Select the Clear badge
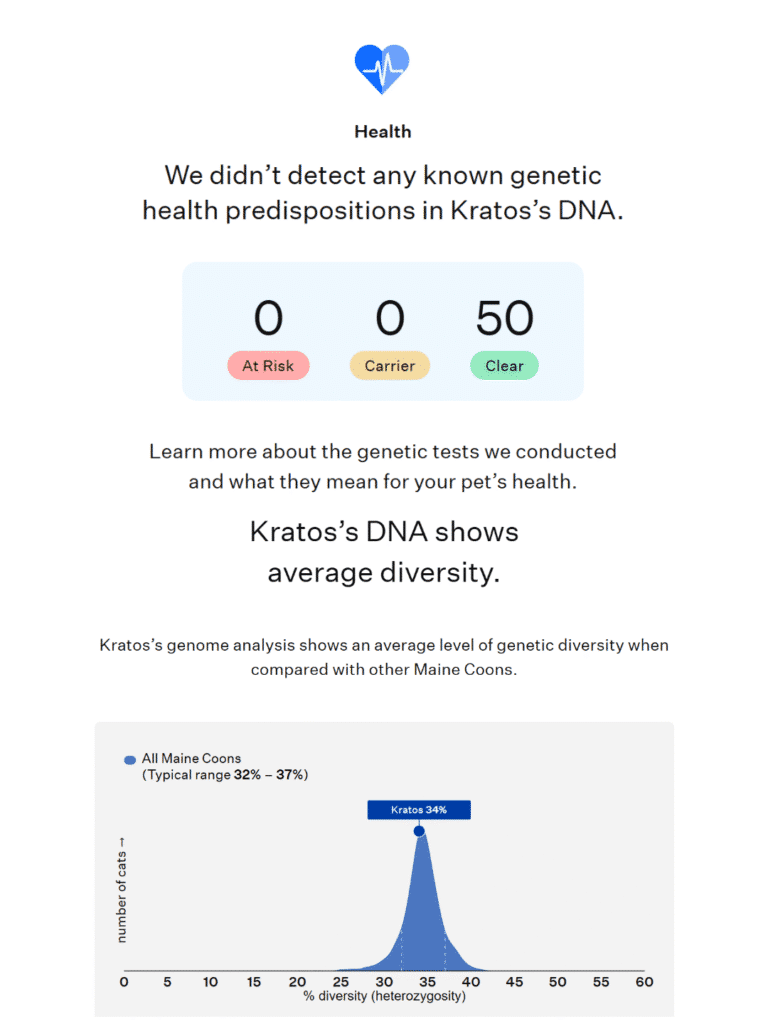Image resolution: width=768 pixels, height=1024 pixels. point(504,366)
